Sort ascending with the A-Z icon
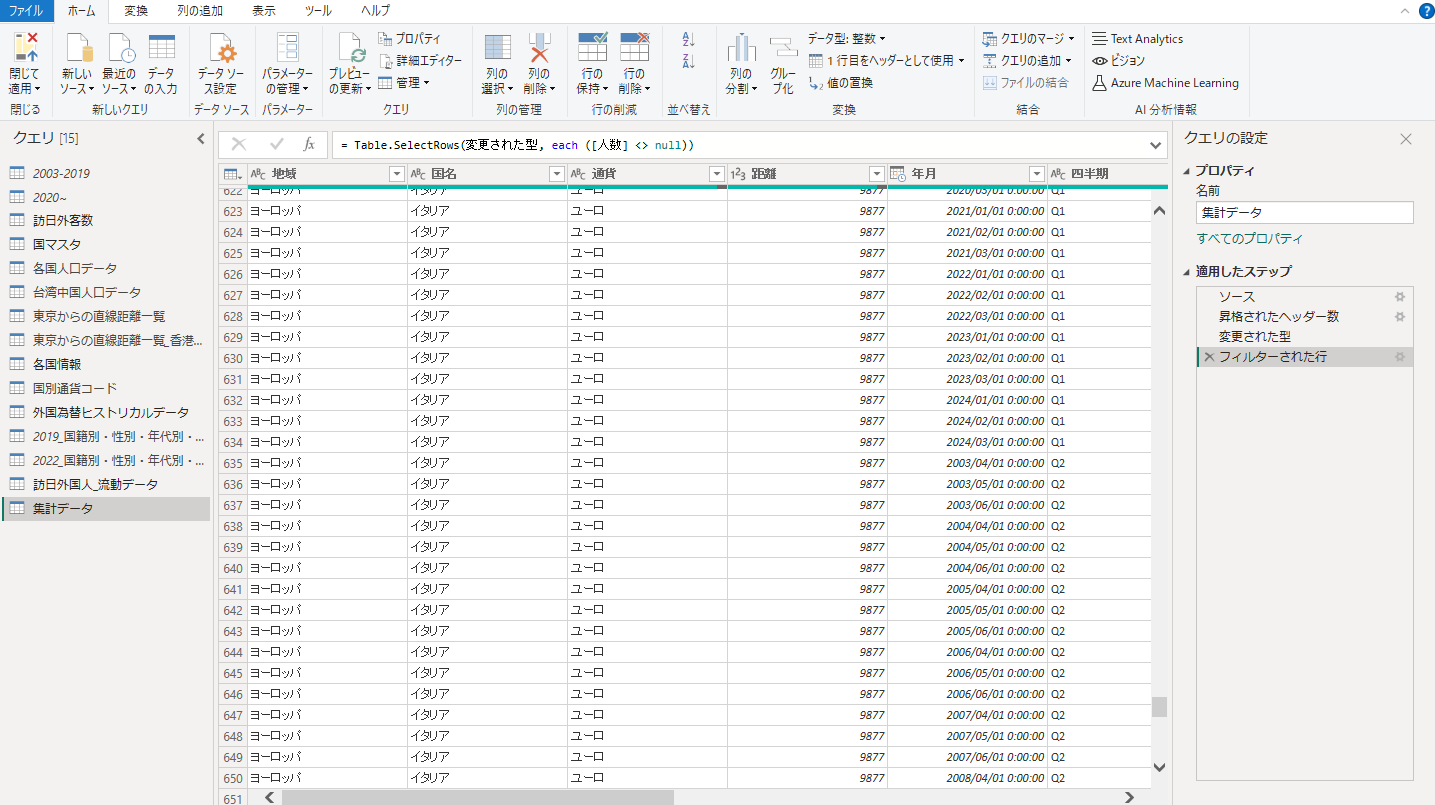1435x805 pixels. [x=688, y=39]
